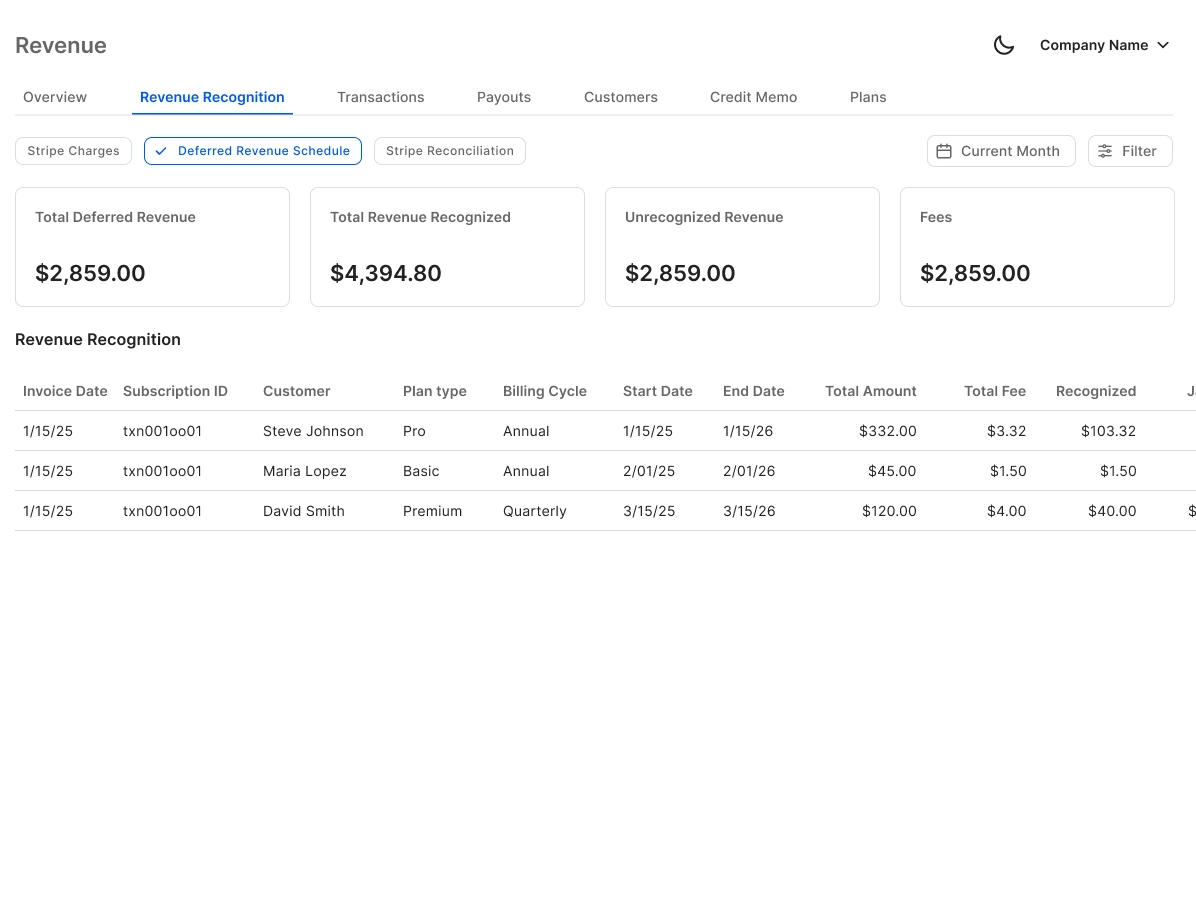Click the Recognized column header
1196x919 pixels.
(1096, 391)
